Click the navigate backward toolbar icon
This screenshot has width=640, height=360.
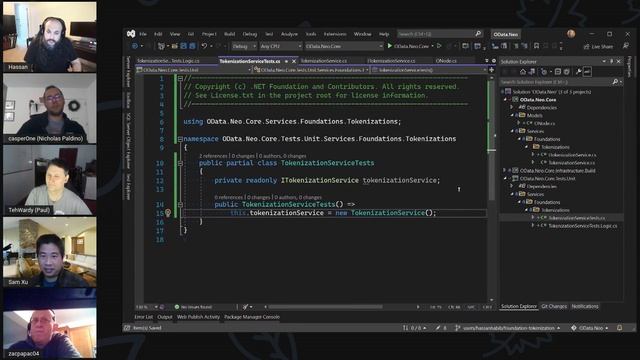coord(135,46)
